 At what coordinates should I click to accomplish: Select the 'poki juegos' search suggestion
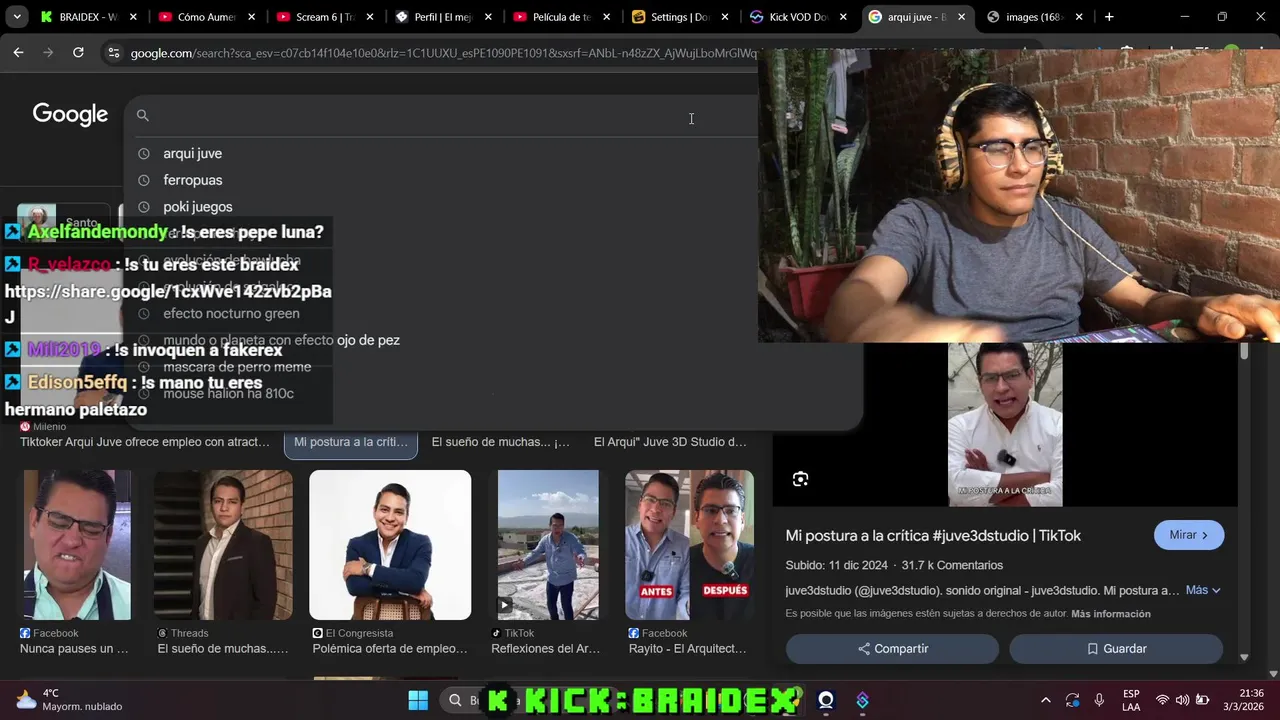198,207
